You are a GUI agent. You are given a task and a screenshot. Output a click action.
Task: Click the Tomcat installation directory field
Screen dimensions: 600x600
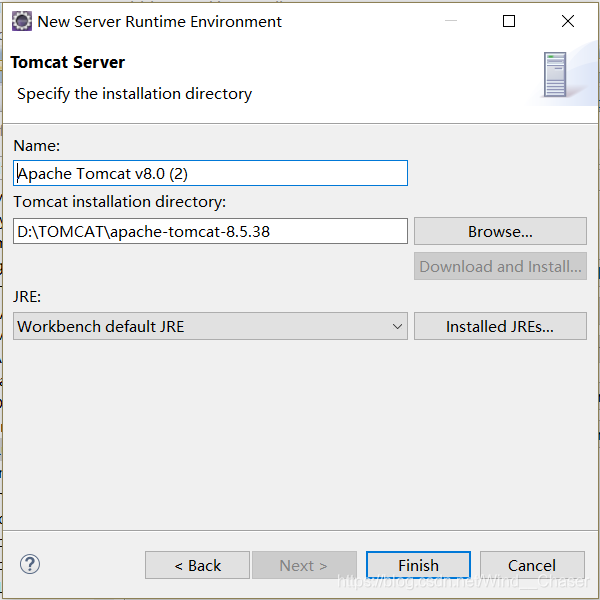210,231
